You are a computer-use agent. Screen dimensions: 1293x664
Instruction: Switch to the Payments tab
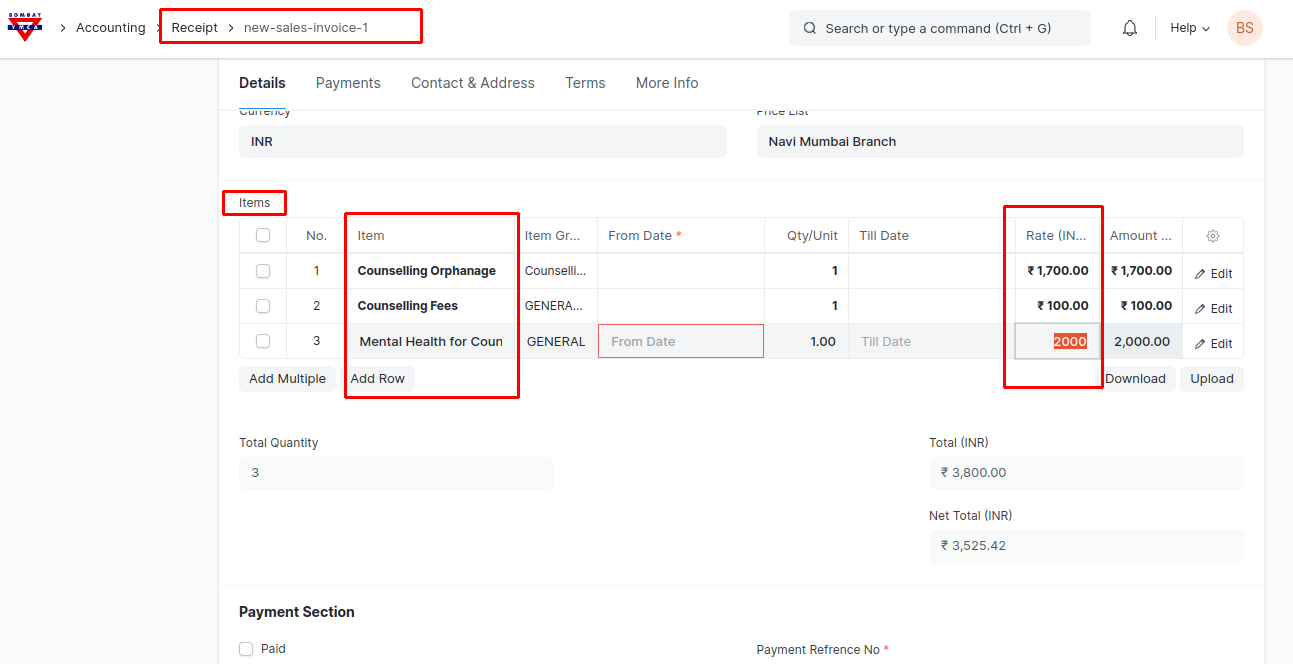pos(348,83)
